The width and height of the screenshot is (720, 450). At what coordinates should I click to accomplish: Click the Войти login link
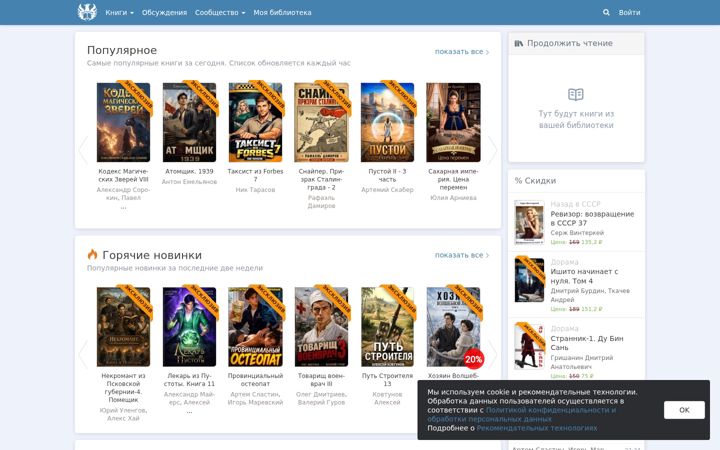tap(629, 12)
